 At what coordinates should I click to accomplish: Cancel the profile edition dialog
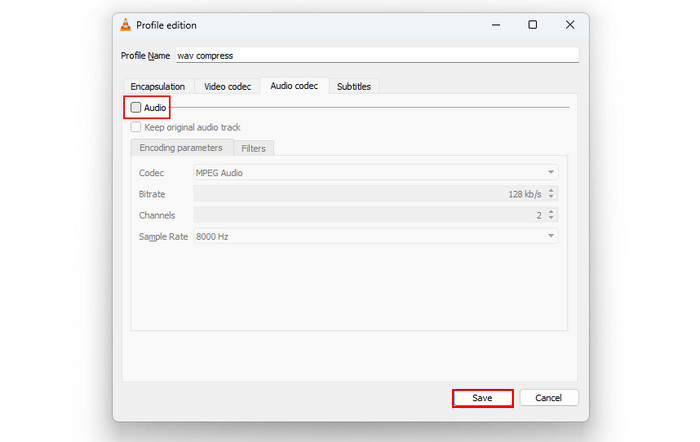pos(549,398)
